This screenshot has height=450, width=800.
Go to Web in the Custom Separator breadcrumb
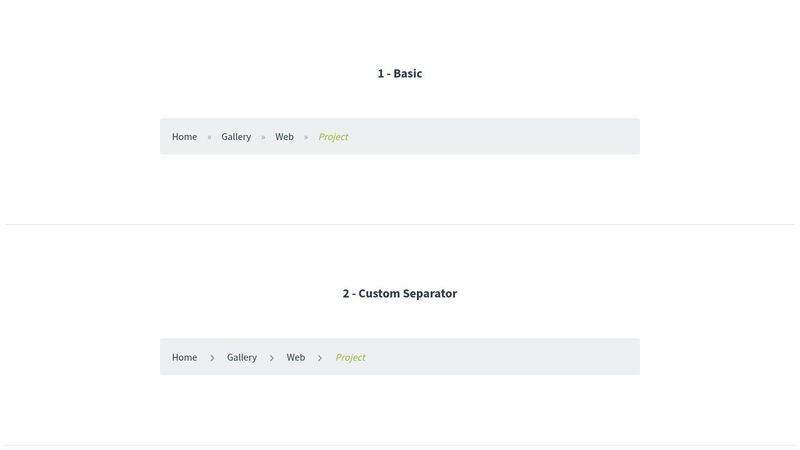pyautogui.click(x=295, y=358)
